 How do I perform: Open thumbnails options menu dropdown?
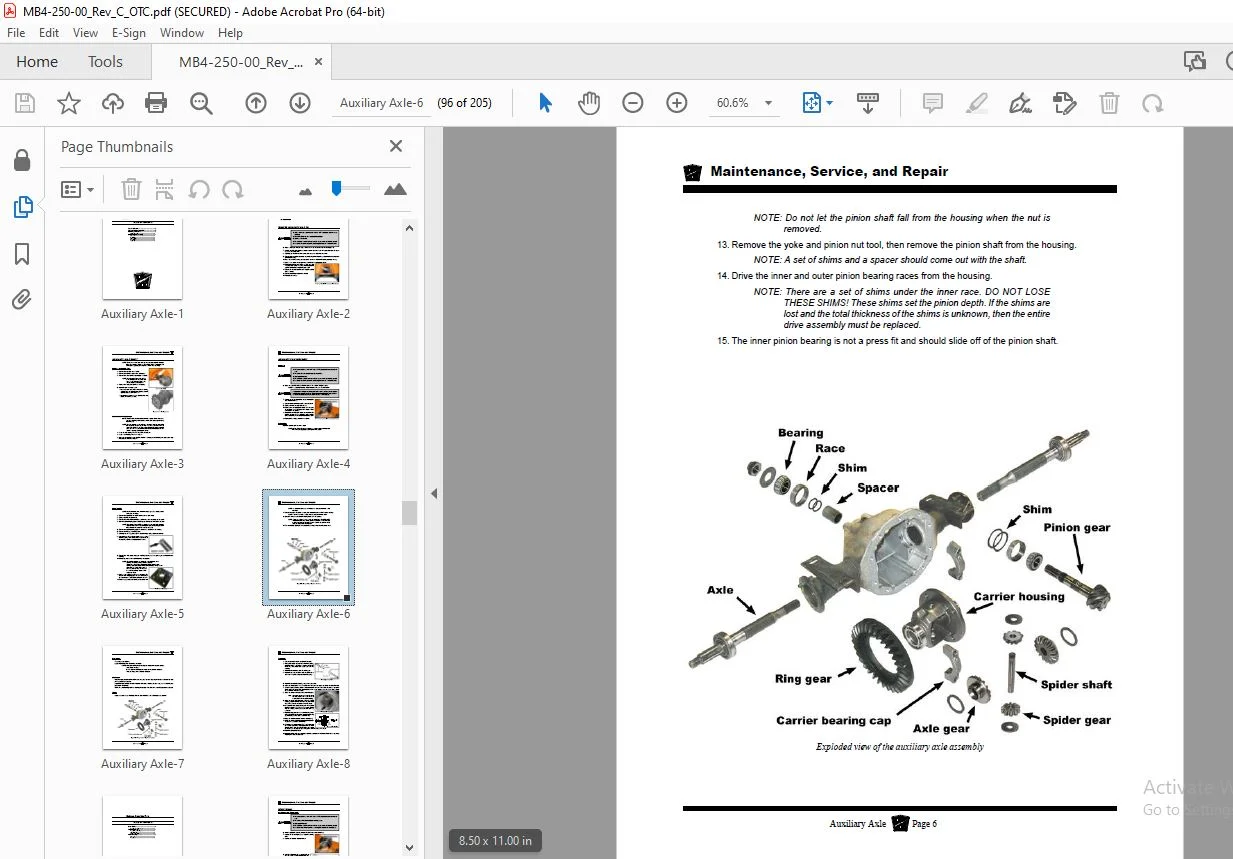point(77,189)
